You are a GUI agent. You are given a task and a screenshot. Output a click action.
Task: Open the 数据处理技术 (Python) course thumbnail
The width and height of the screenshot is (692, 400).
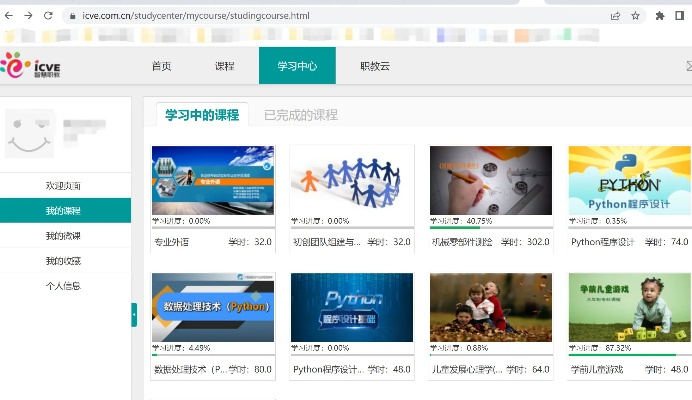click(212, 307)
